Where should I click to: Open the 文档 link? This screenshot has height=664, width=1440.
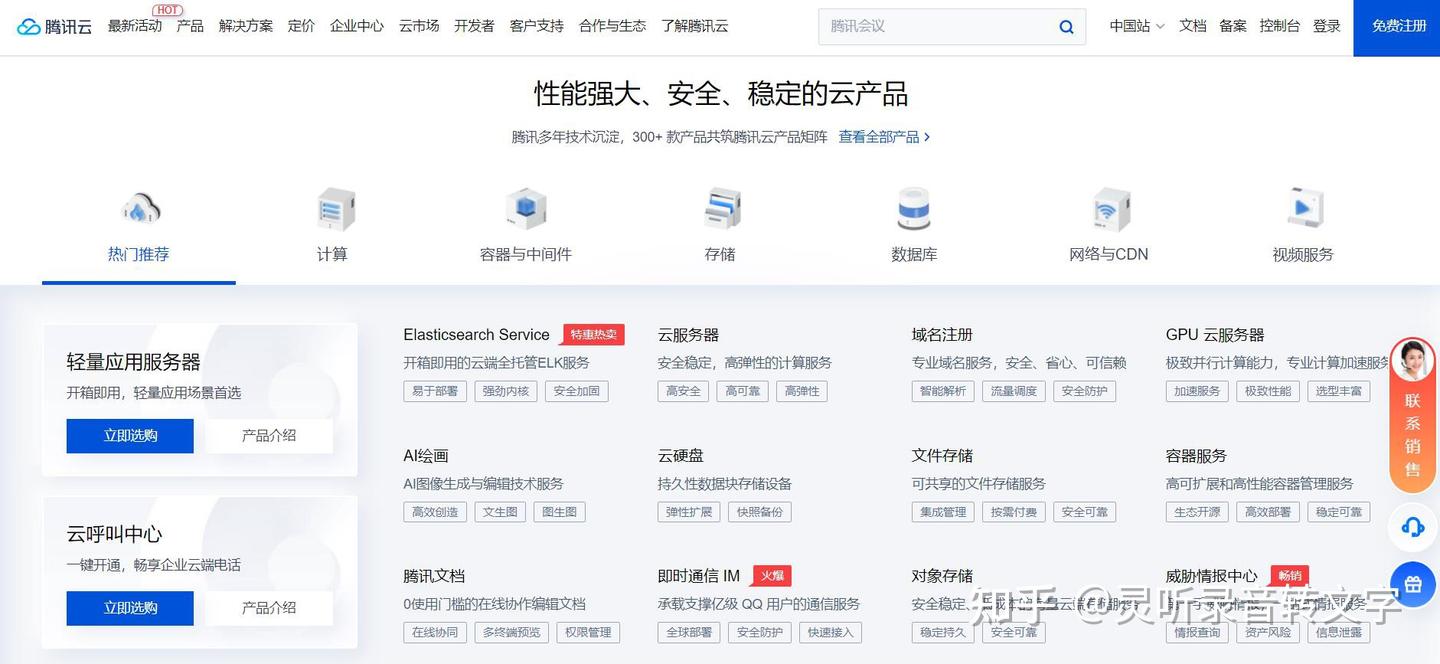coord(1193,26)
